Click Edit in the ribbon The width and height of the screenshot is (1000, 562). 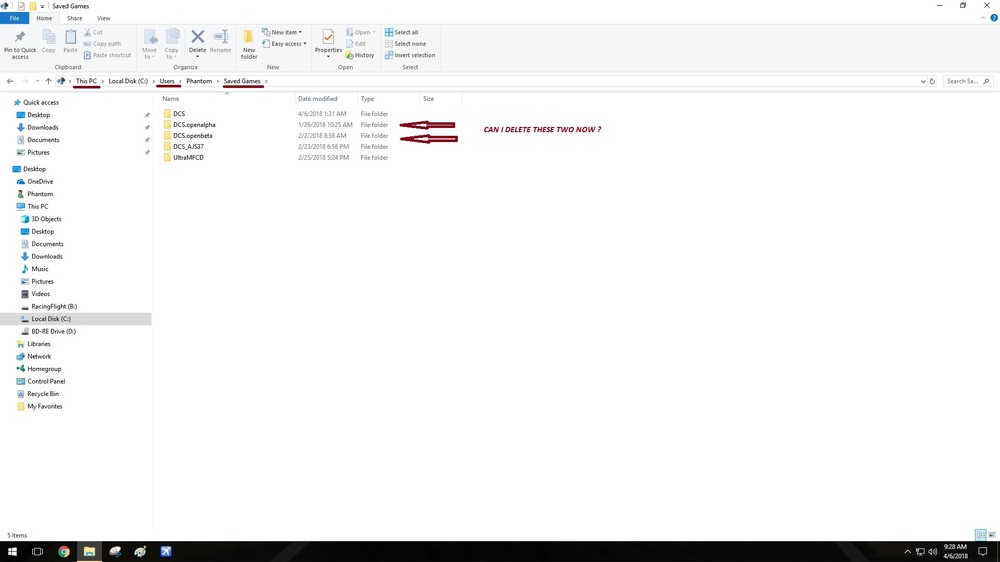[356, 44]
